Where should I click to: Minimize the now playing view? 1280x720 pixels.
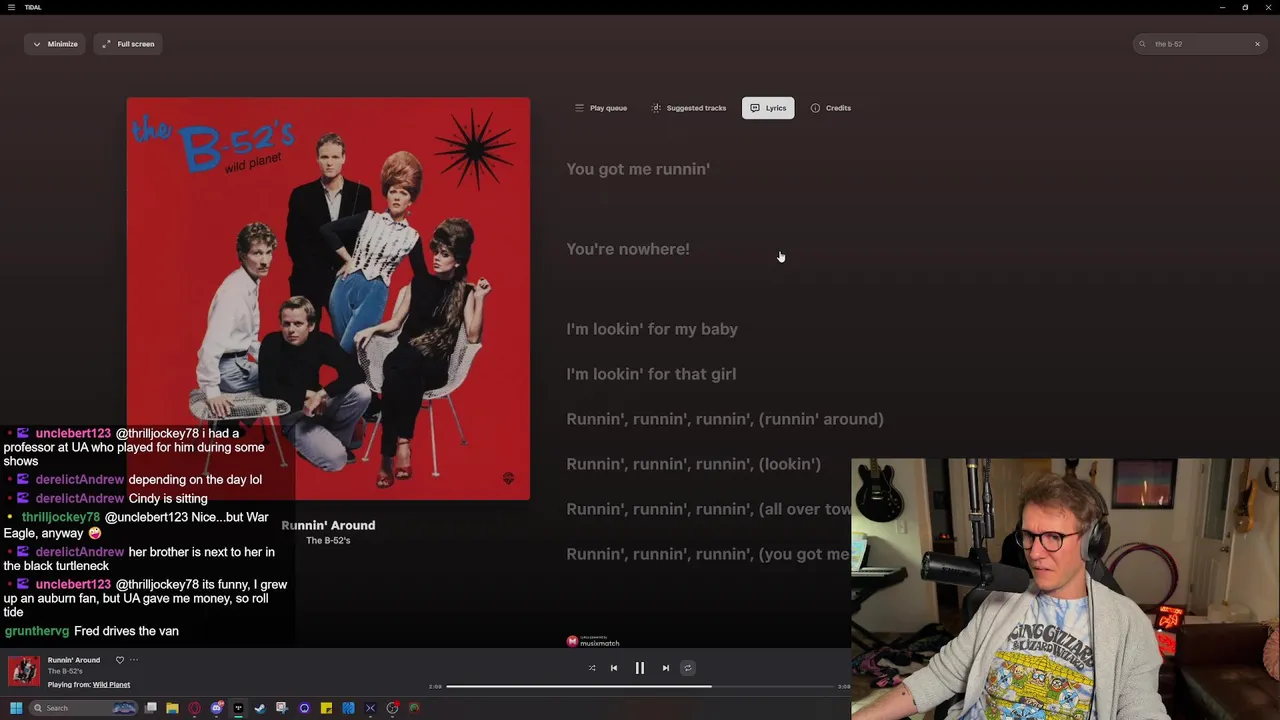pyautogui.click(x=55, y=44)
